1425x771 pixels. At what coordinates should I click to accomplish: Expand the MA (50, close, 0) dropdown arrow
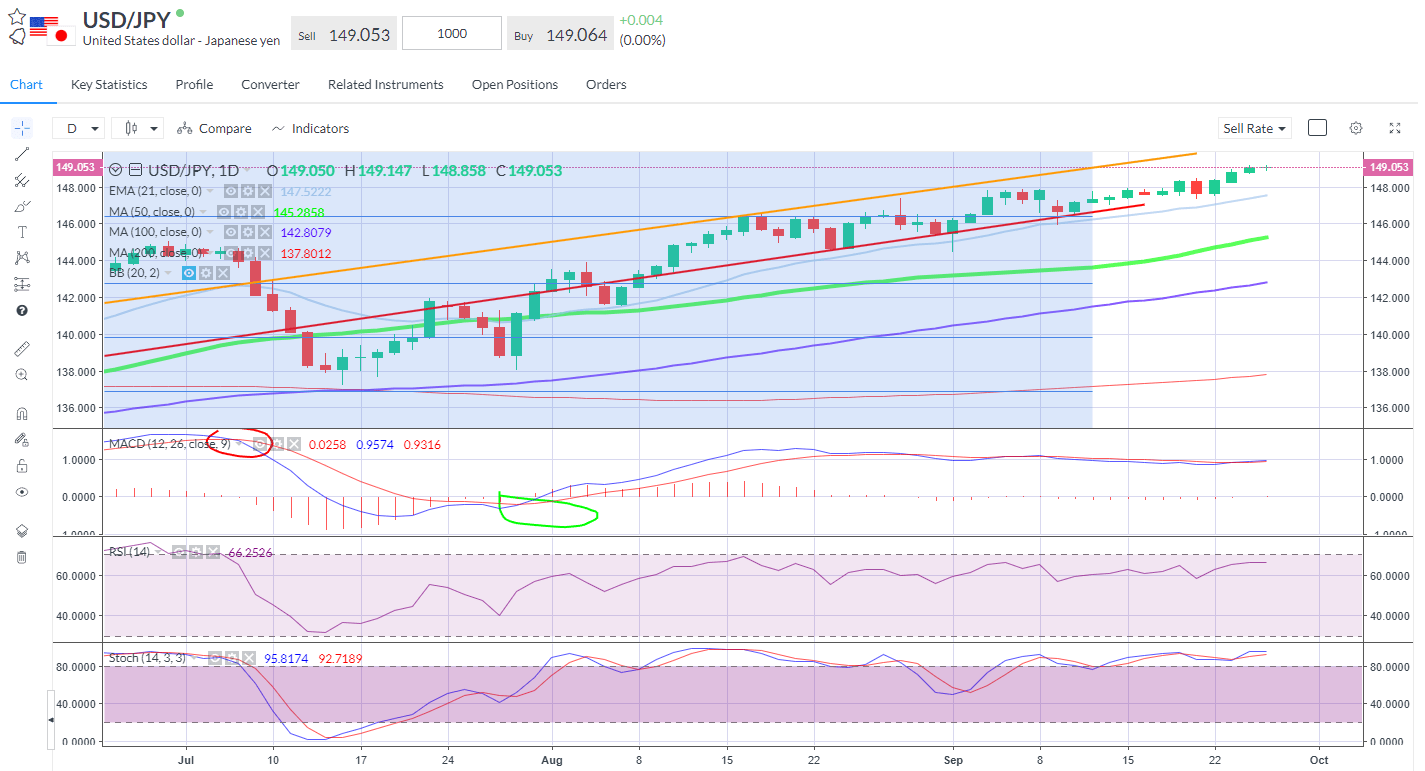click(x=203, y=212)
